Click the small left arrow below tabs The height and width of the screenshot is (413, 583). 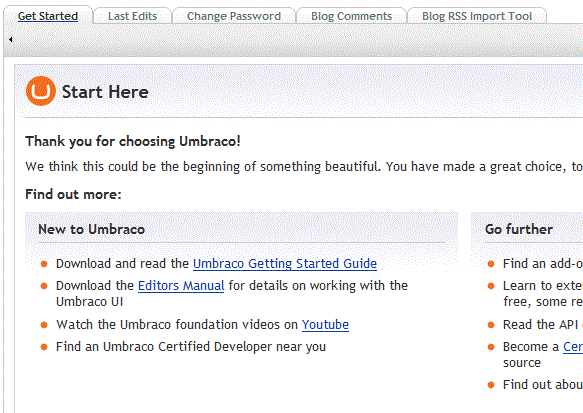pyautogui.click(x=10, y=39)
